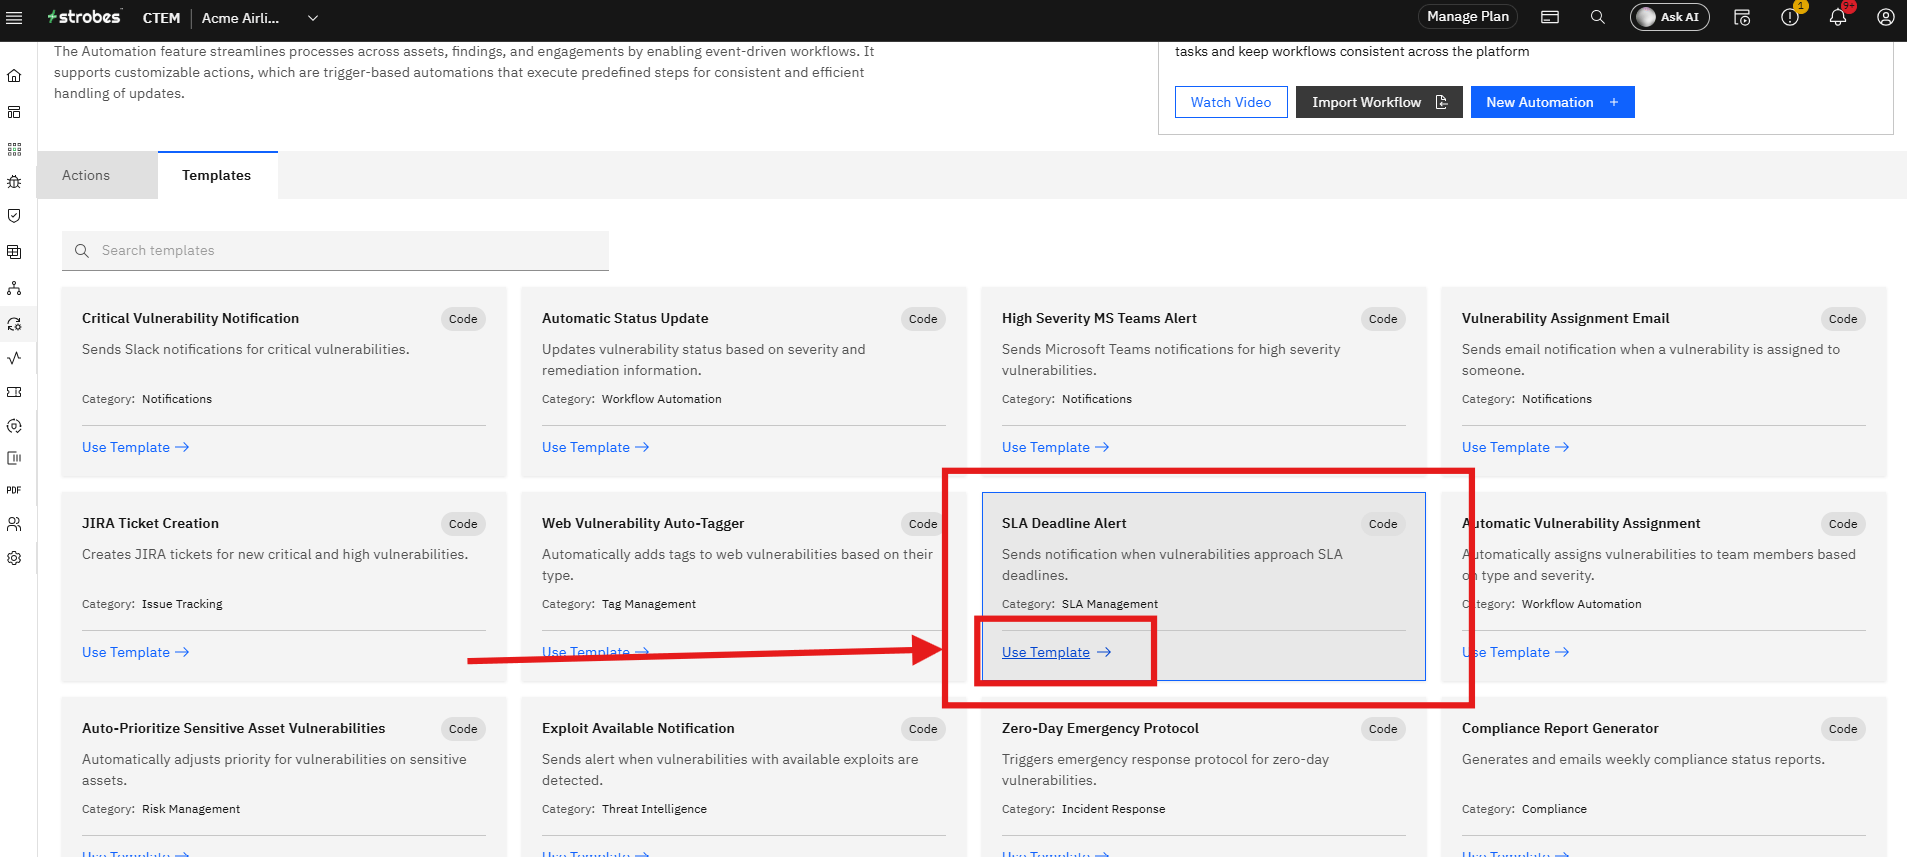Open the ticket icon in sidebar
This screenshot has height=857, width=1907.
tap(14, 392)
